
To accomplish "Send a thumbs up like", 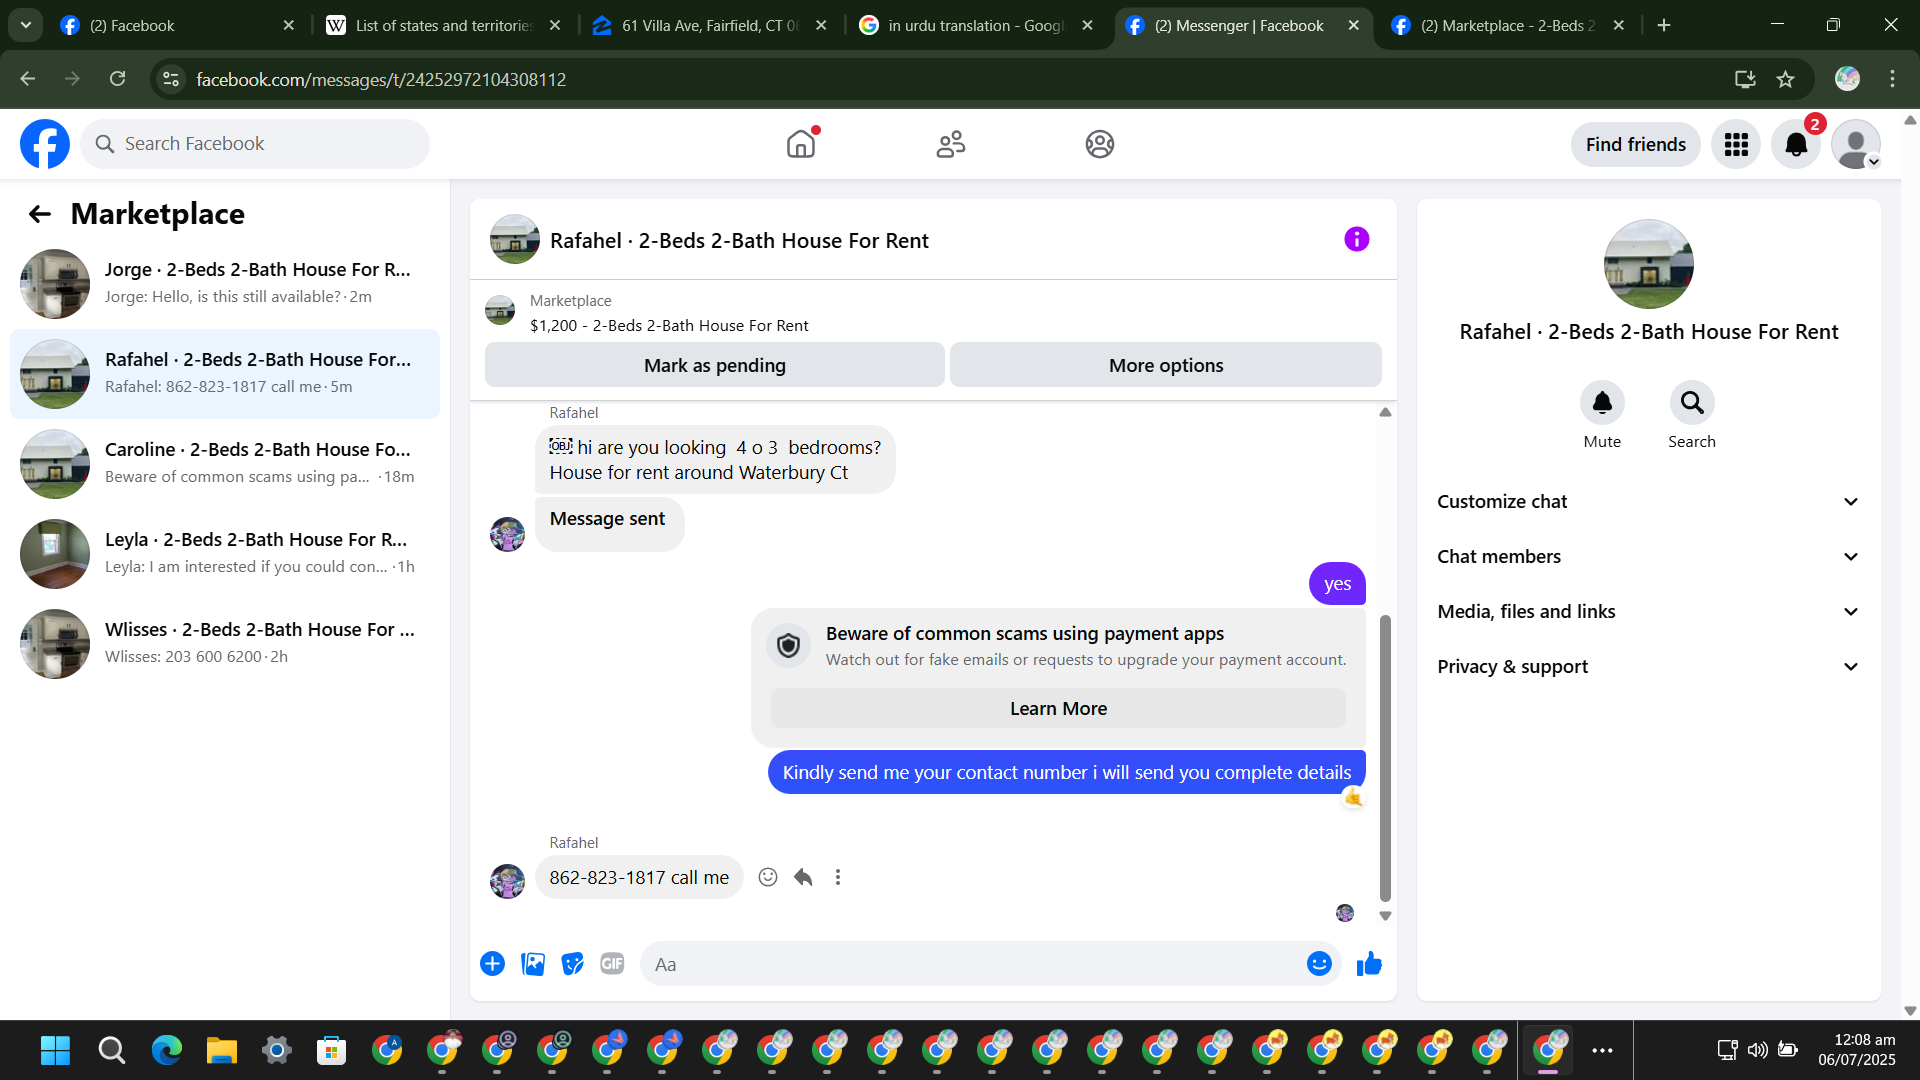I will pyautogui.click(x=1369, y=964).
